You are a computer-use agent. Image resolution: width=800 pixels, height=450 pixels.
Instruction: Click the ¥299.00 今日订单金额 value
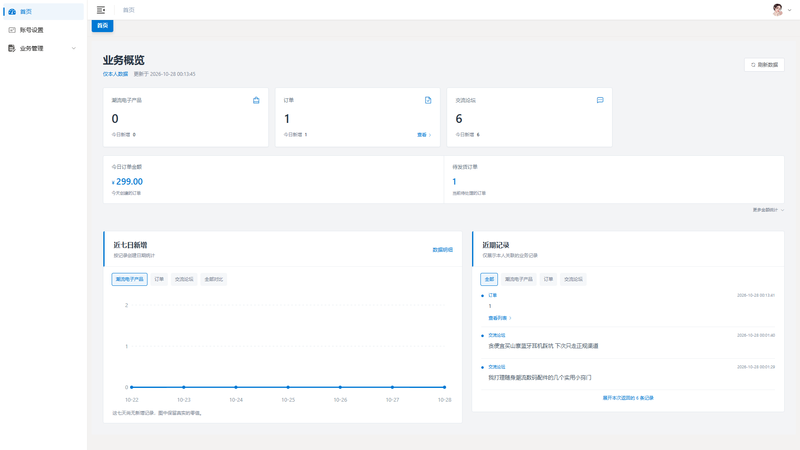128,182
